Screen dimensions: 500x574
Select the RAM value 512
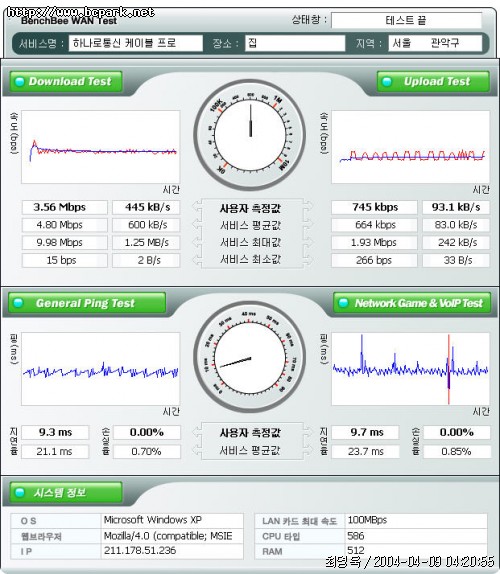[416, 550]
